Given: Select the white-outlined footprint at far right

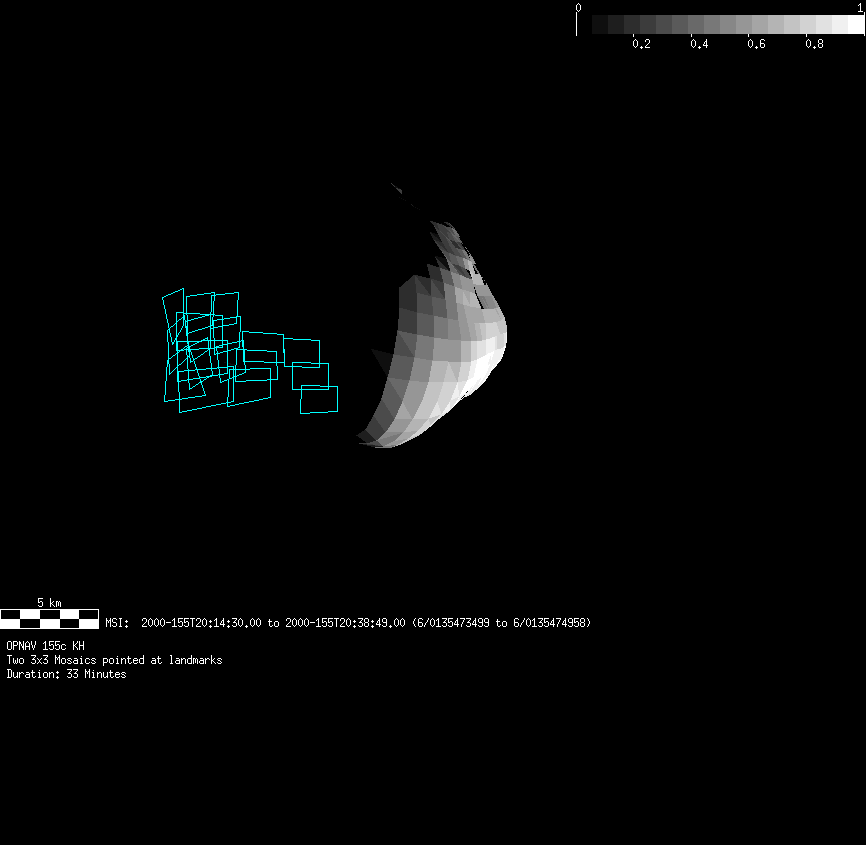Looking at the screenshot, I should (319, 399).
